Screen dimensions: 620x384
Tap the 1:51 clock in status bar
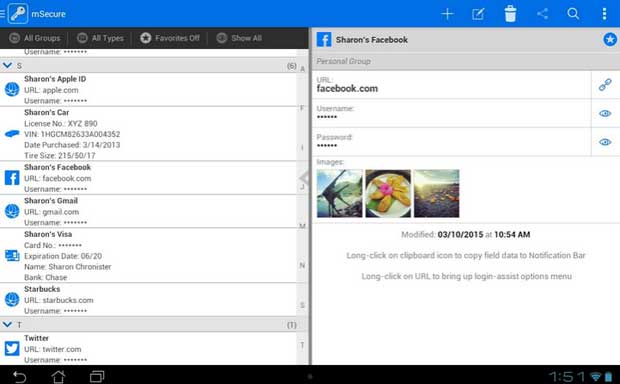click(567, 376)
